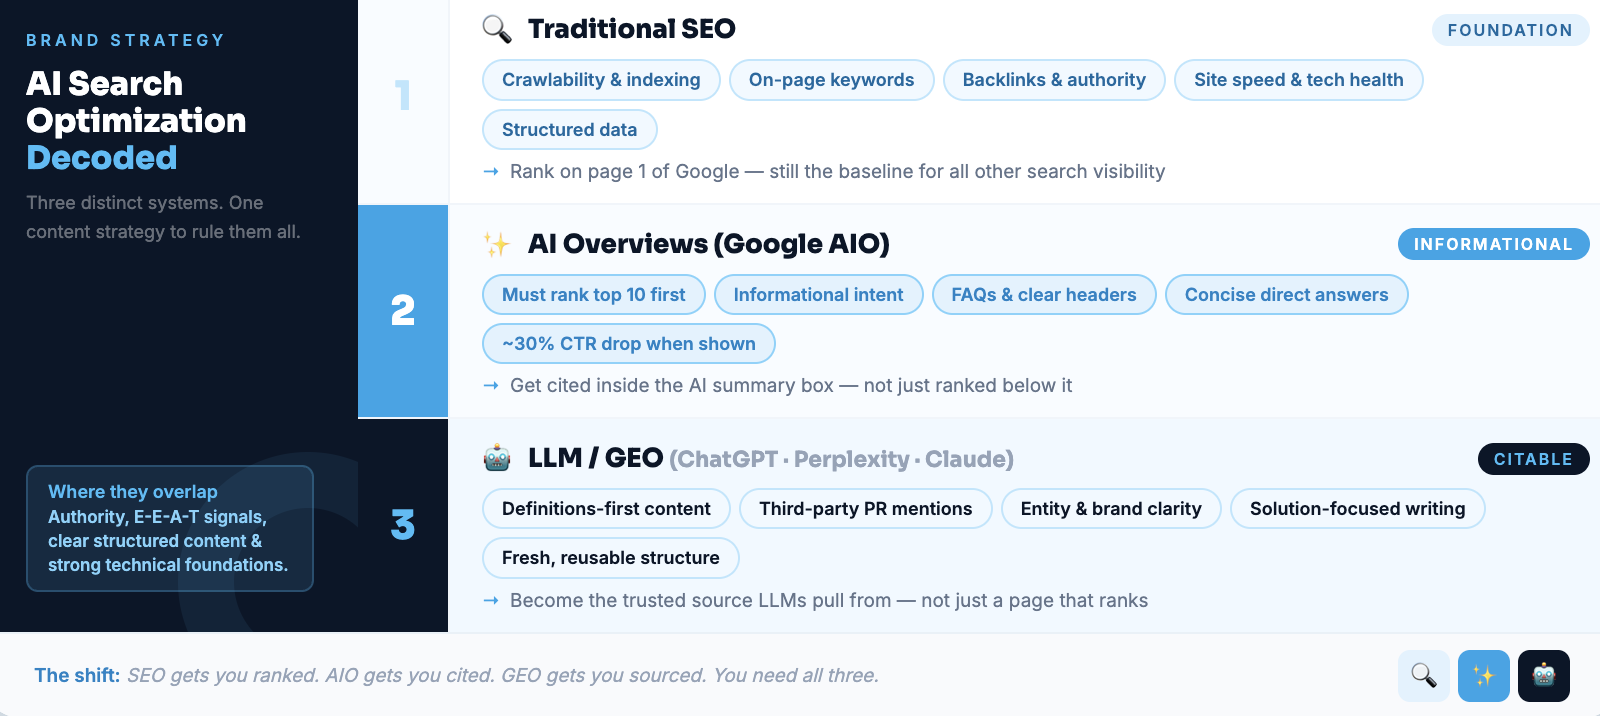Click the Fresh, reusable structure tag
The width and height of the screenshot is (1600, 716).
coord(611,558)
